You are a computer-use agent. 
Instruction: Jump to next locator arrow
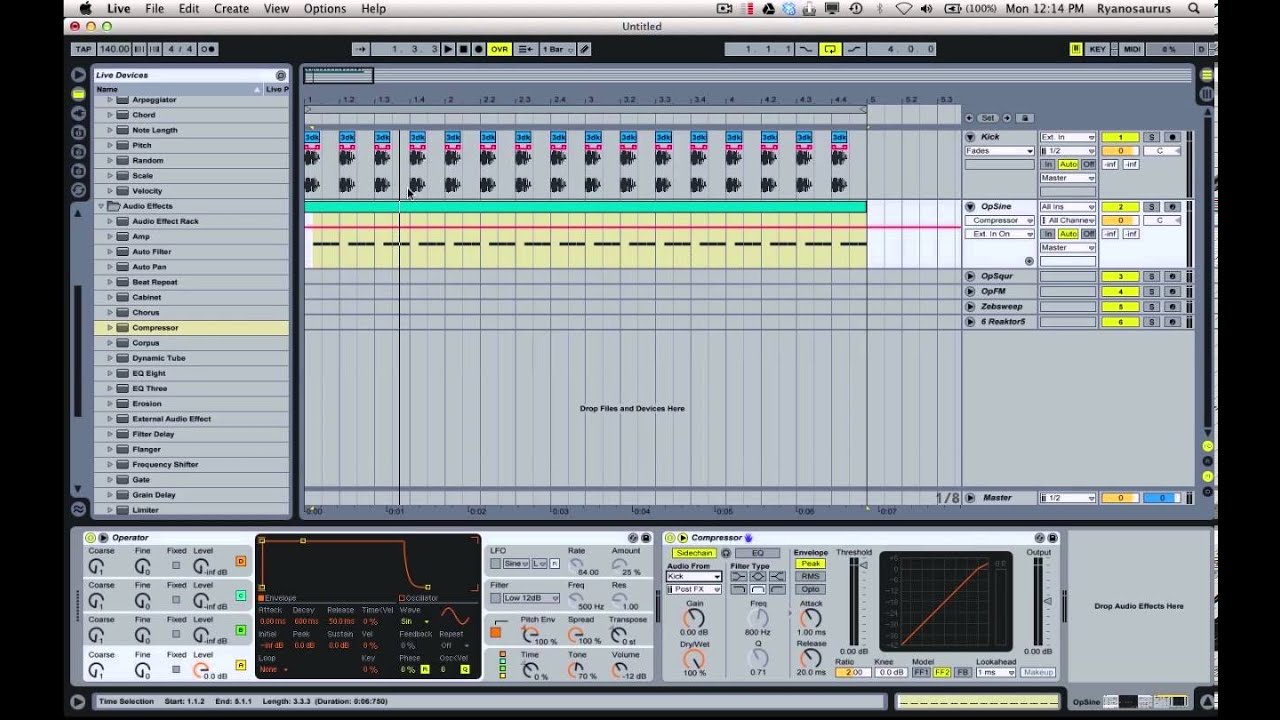point(1007,118)
